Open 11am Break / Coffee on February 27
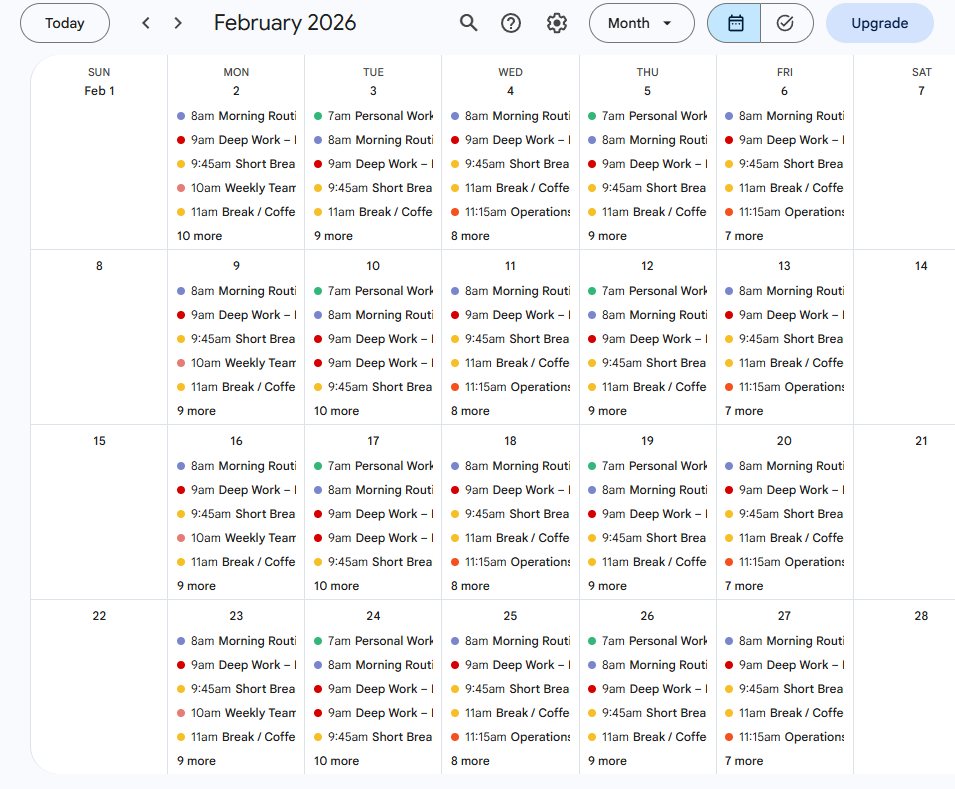This screenshot has height=789, width=955. click(784, 713)
